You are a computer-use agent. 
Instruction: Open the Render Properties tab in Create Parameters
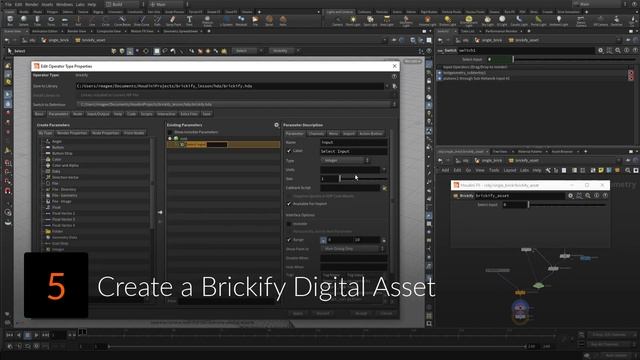pos(72,133)
